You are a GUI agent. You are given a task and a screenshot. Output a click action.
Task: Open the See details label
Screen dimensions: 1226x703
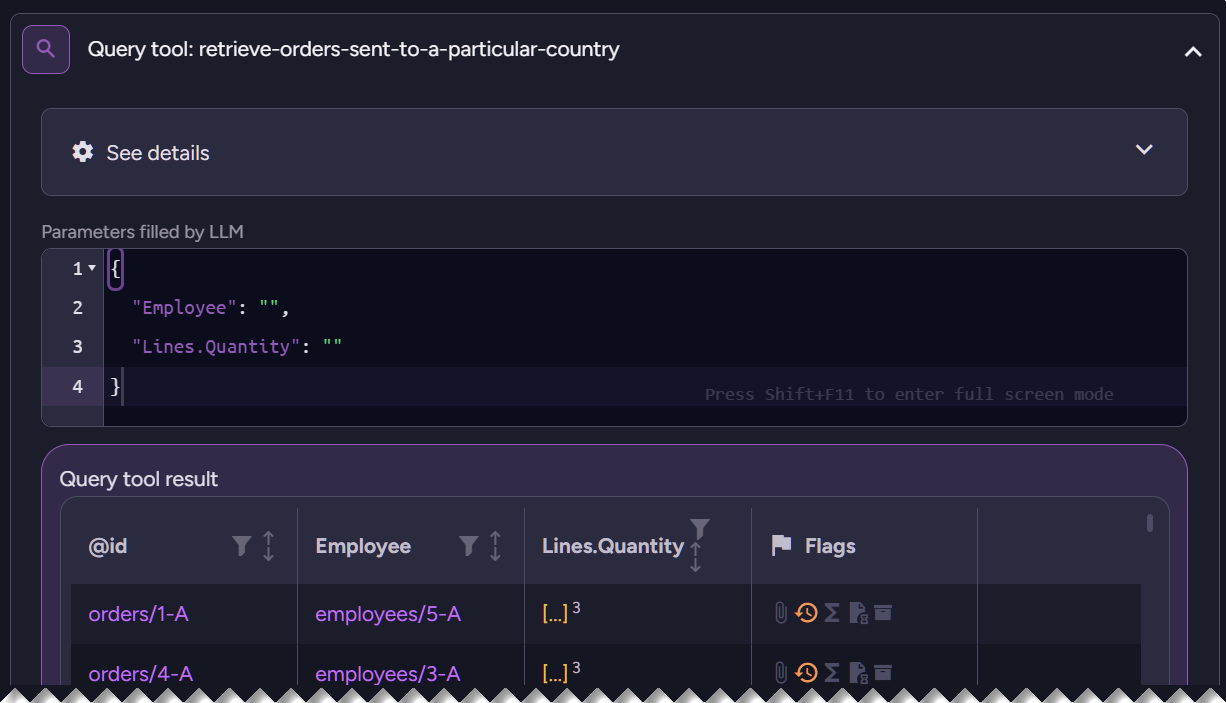(x=158, y=153)
